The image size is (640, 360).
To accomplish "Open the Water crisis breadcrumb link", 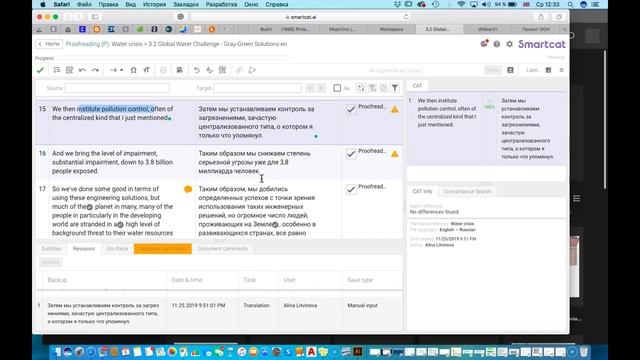I will (x=127, y=44).
